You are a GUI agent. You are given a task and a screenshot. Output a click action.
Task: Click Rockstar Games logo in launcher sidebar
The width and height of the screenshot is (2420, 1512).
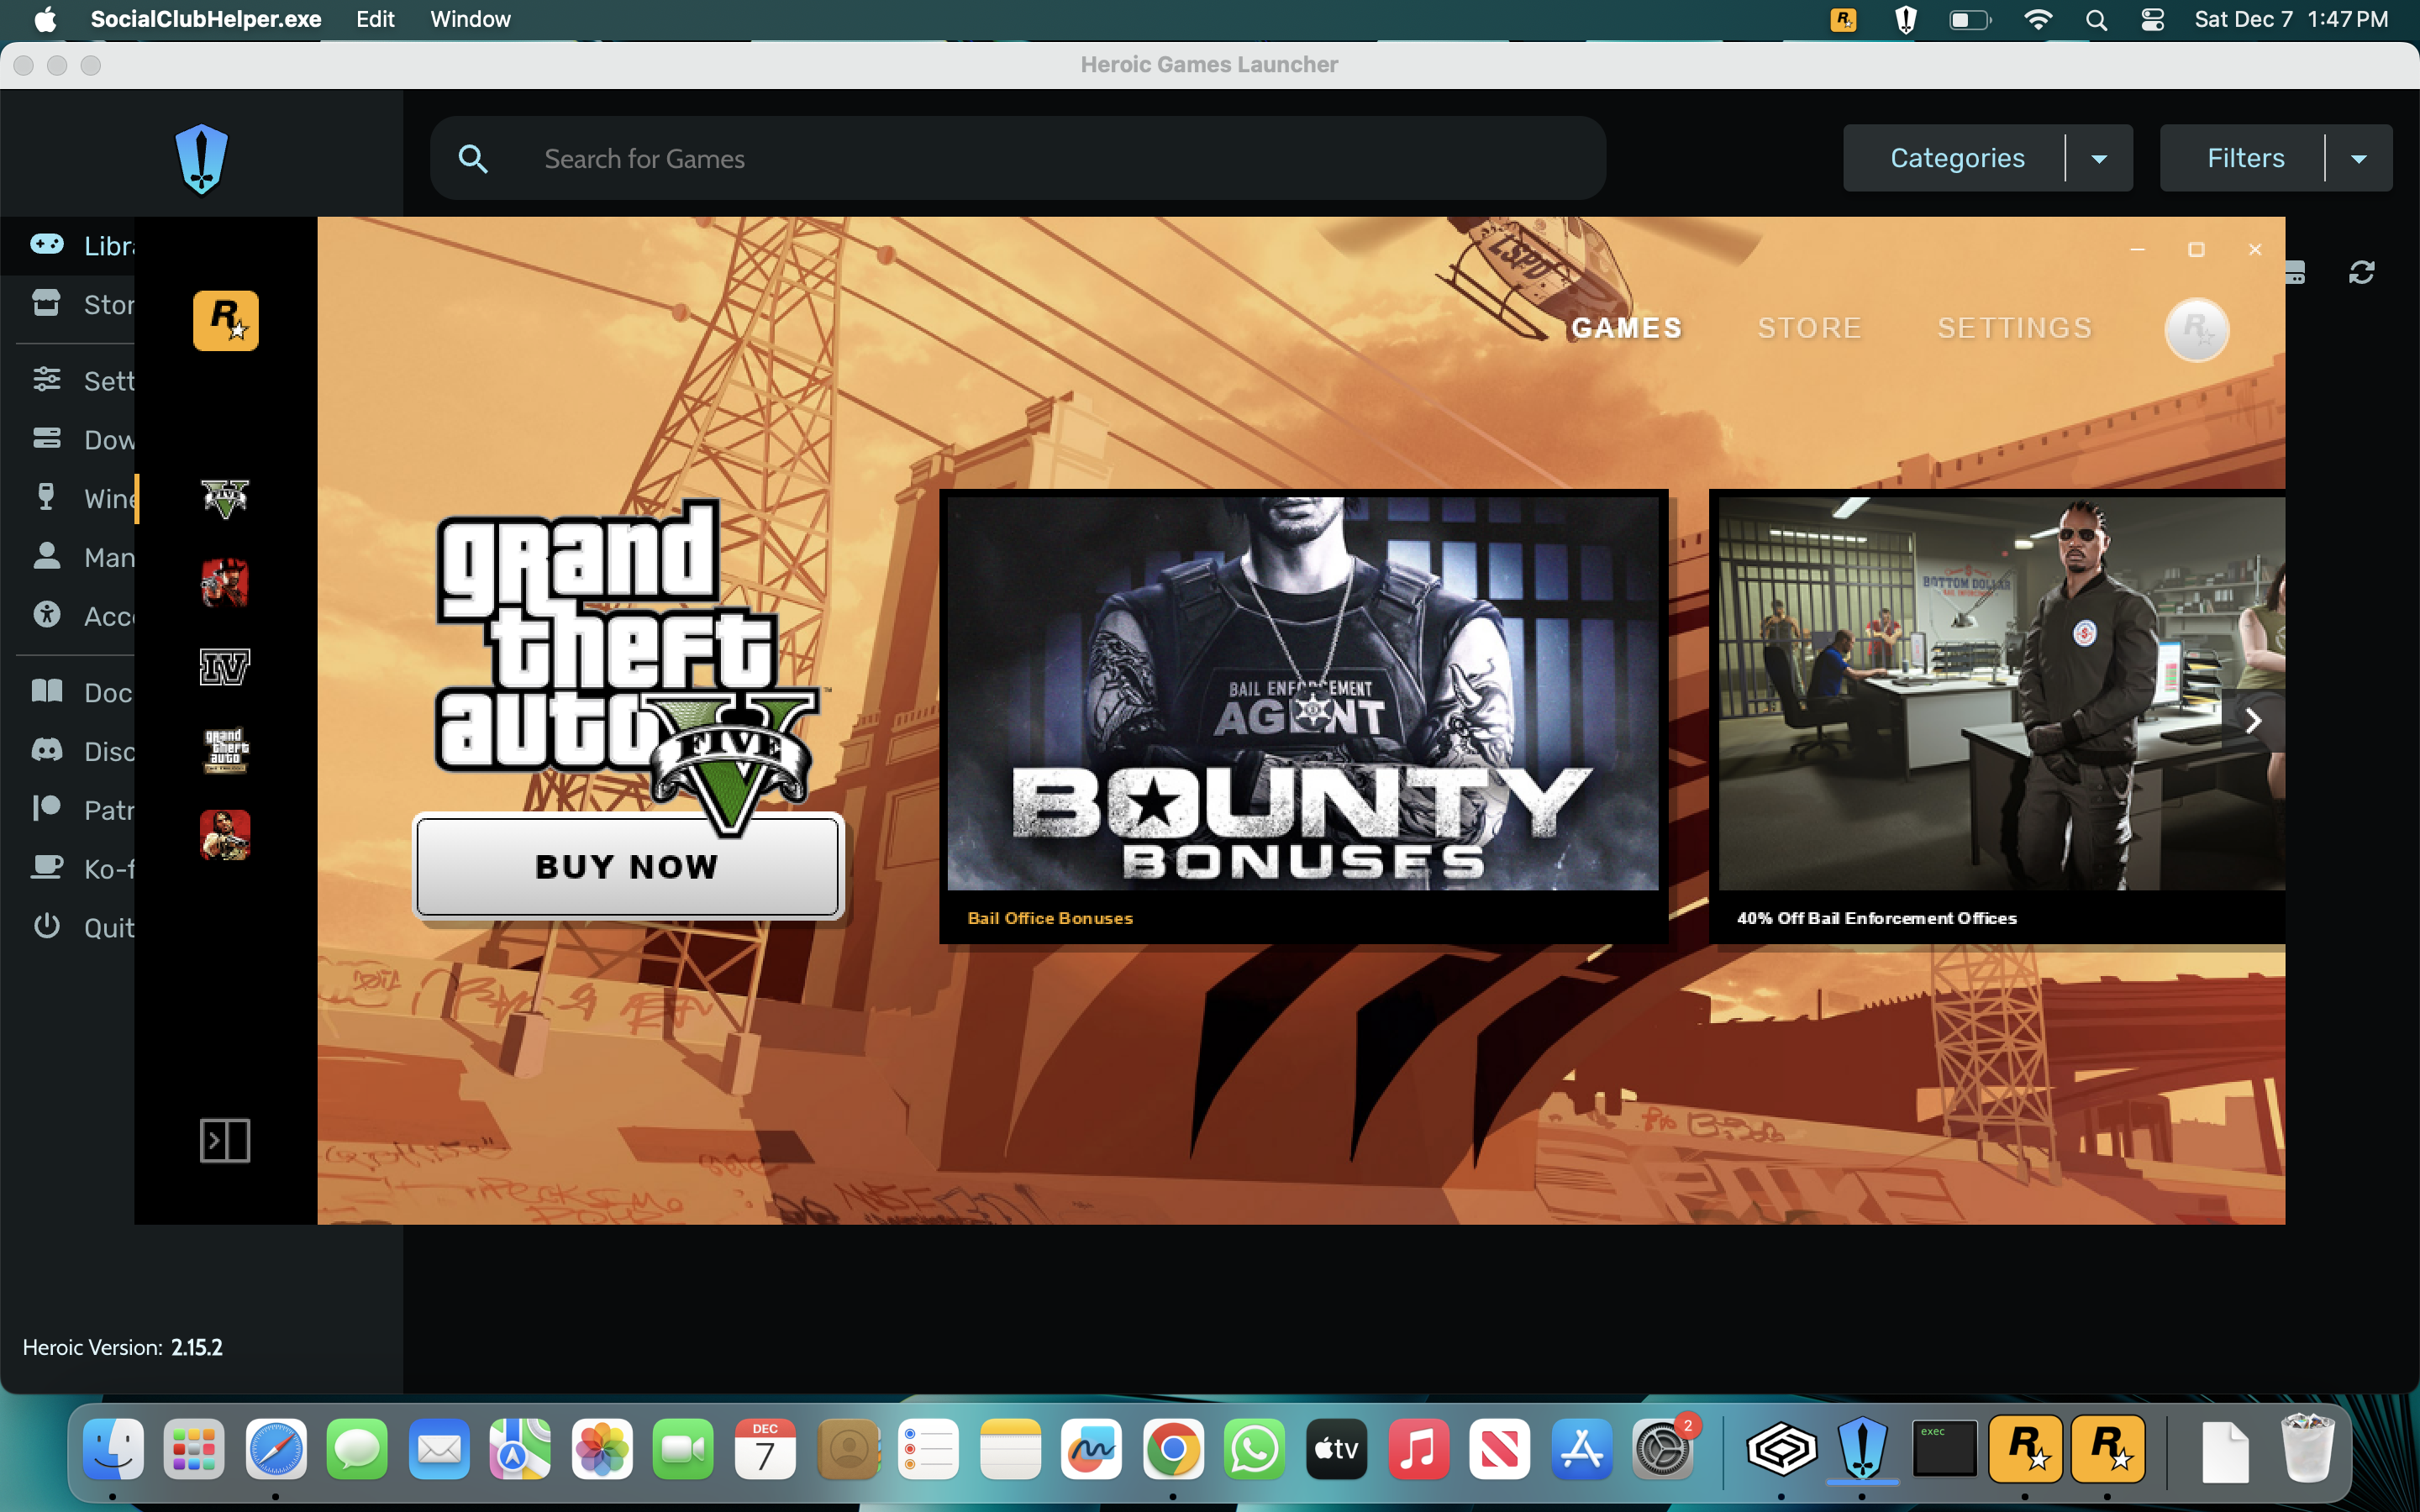[x=225, y=320]
